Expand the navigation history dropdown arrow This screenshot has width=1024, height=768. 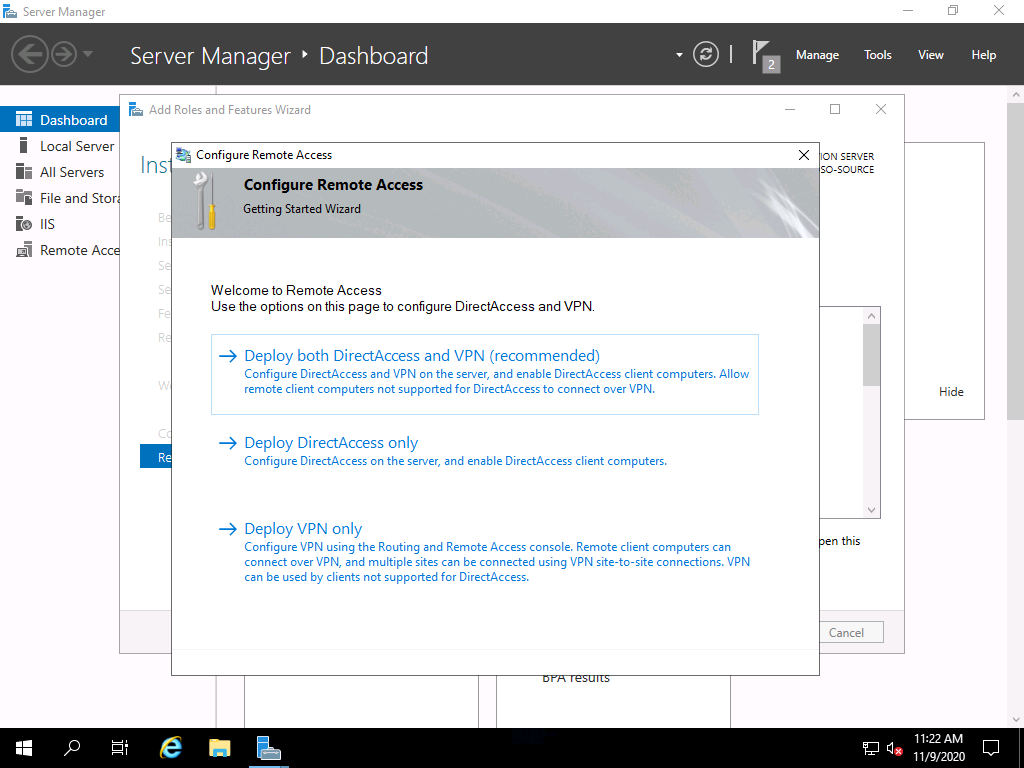(88, 54)
